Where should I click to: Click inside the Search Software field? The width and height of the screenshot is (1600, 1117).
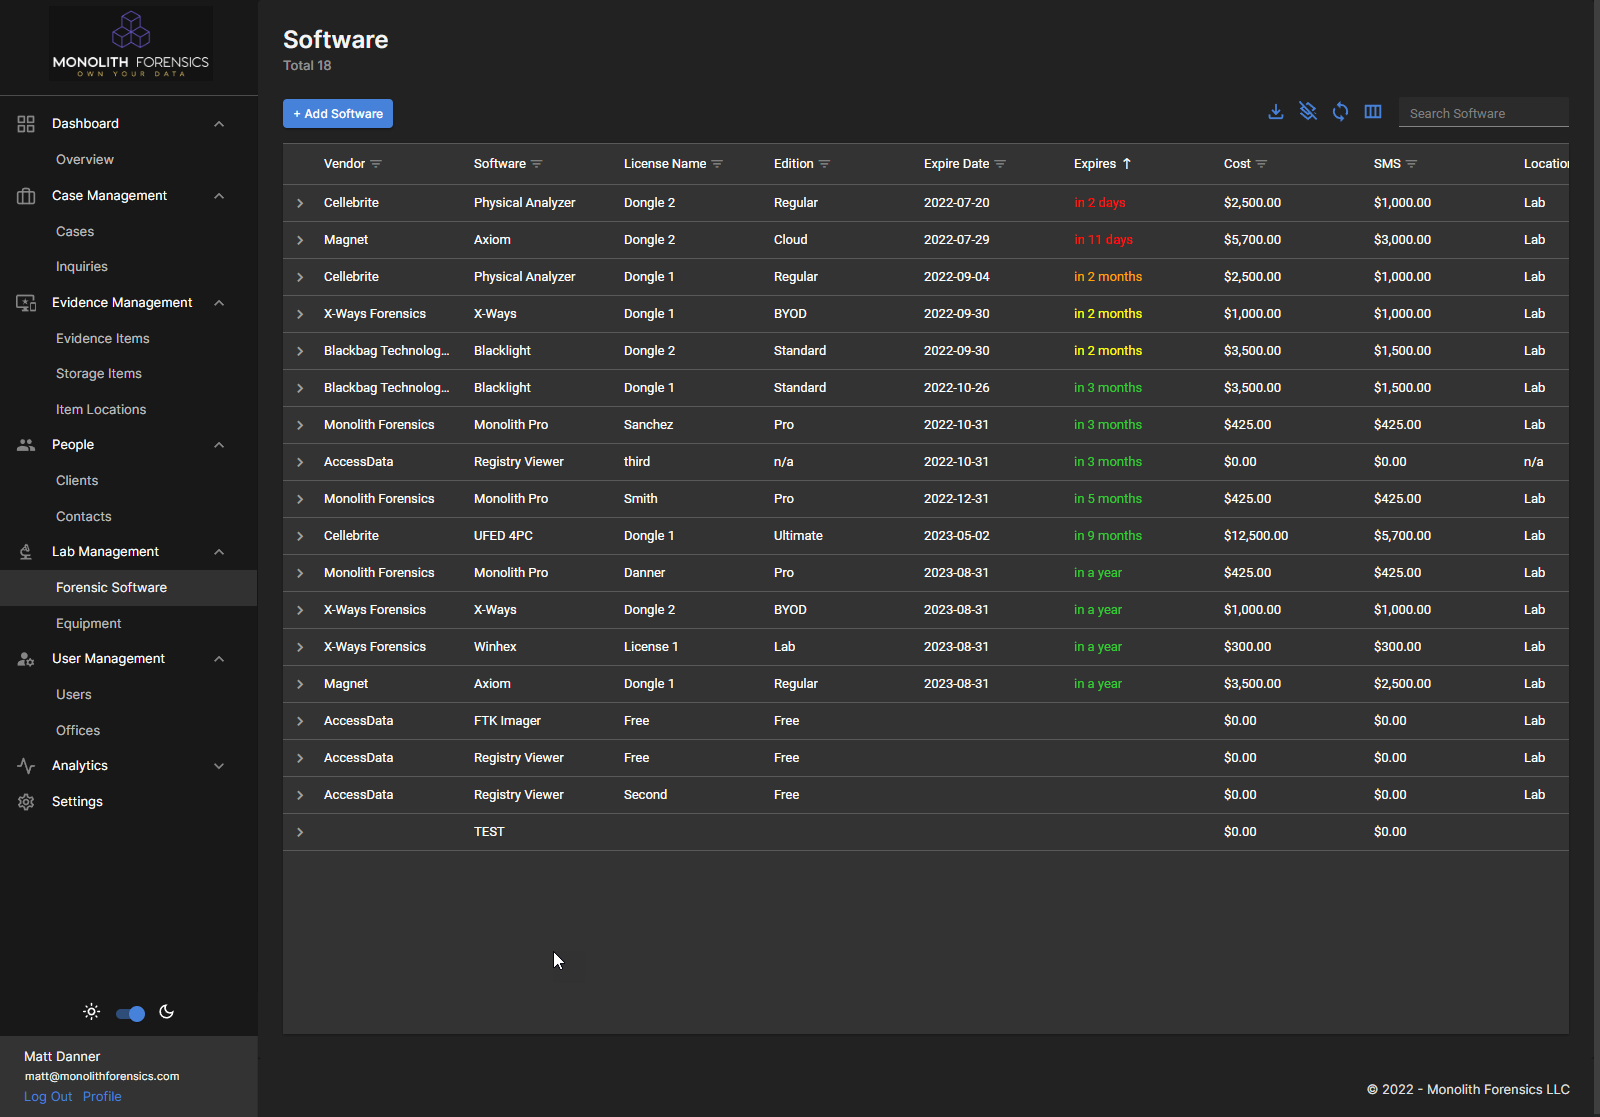coord(1483,112)
